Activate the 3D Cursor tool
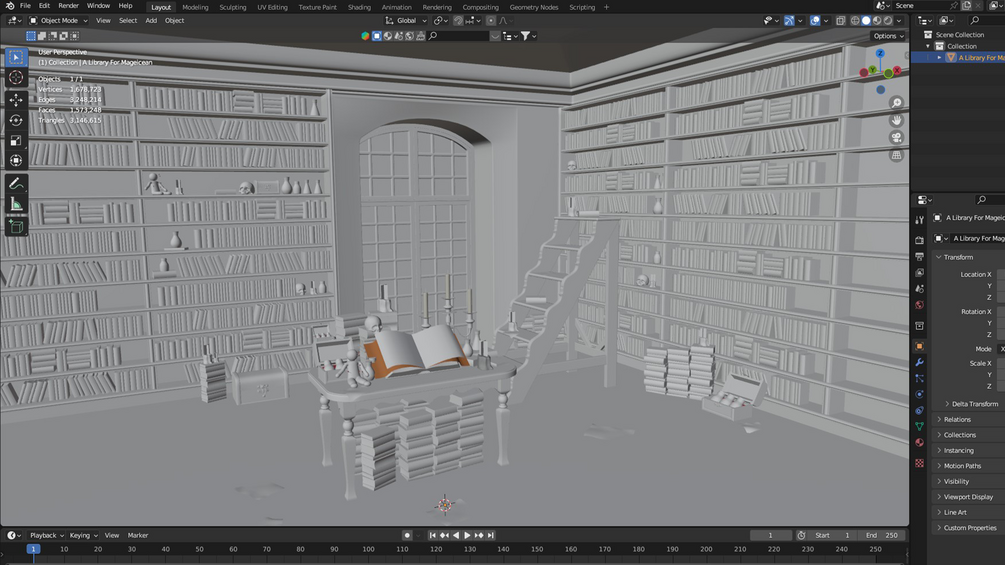 pyautogui.click(x=16, y=78)
